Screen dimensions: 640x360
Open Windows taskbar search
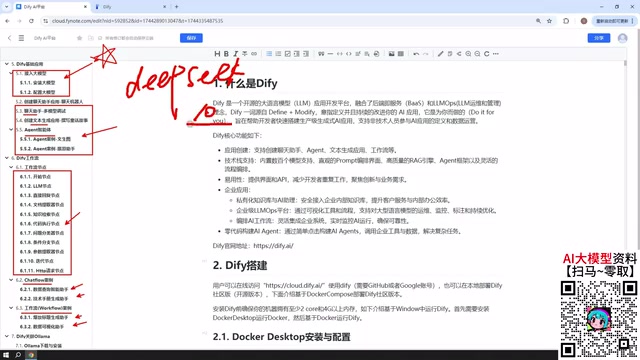18,355
